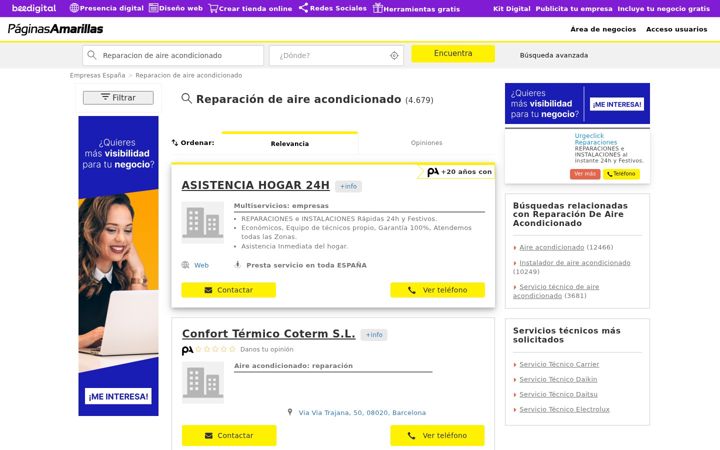This screenshot has height=450, width=720.
Task: Click Ver más in Urgeclick ad
Action: coord(585,174)
